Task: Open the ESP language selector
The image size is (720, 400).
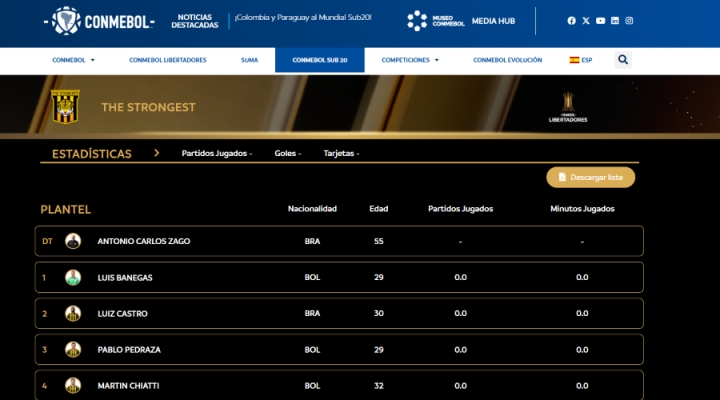Action: click(x=581, y=60)
